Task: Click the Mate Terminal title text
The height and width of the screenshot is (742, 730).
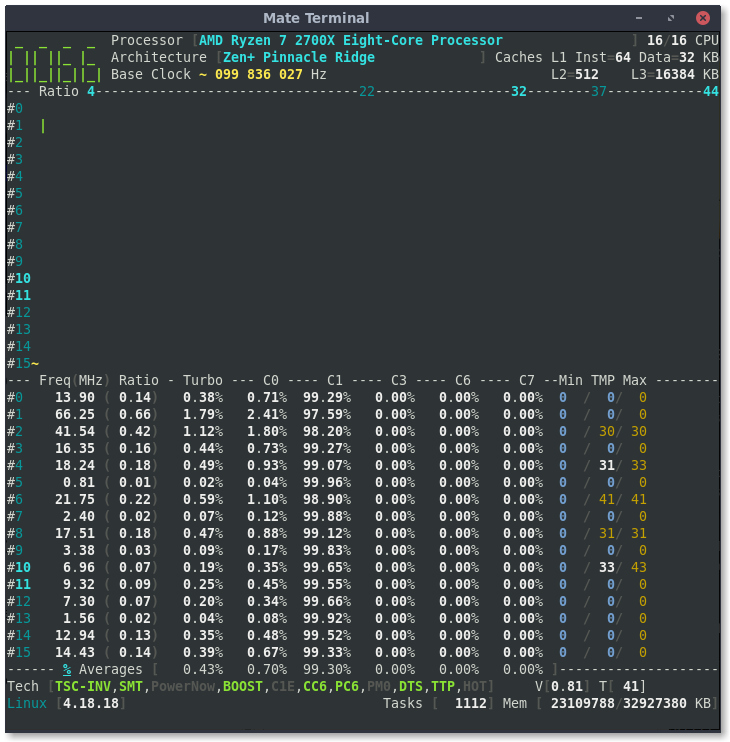Action: tap(316, 18)
